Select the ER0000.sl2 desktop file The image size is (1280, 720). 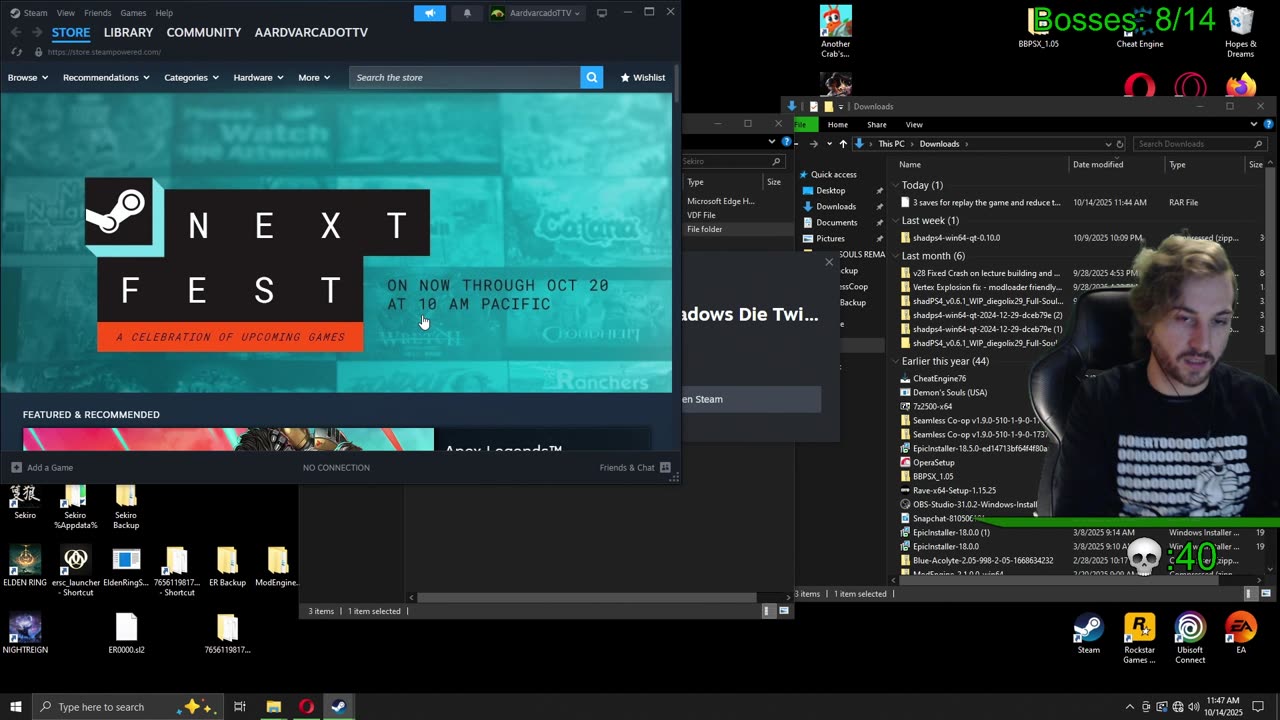click(127, 633)
